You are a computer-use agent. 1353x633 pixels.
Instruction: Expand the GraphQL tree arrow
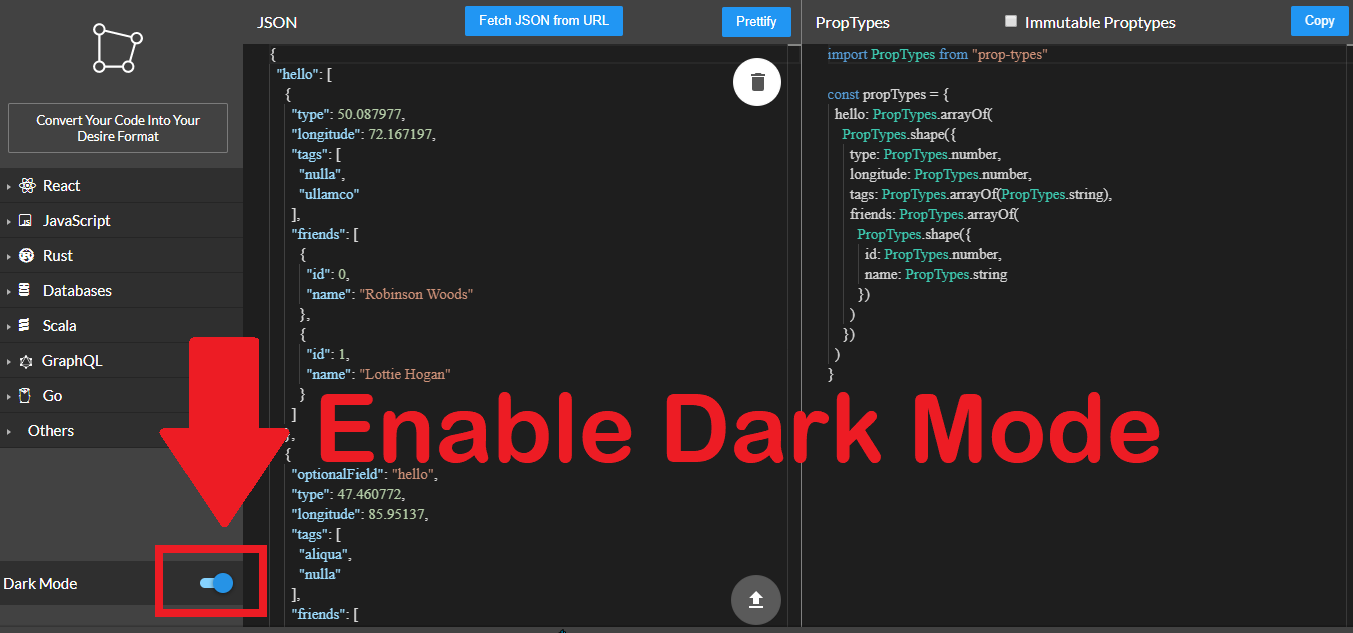click(8, 362)
